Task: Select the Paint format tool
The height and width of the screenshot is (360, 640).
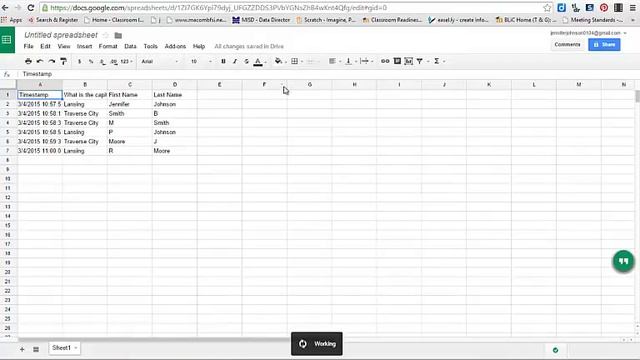Action: point(63,61)
